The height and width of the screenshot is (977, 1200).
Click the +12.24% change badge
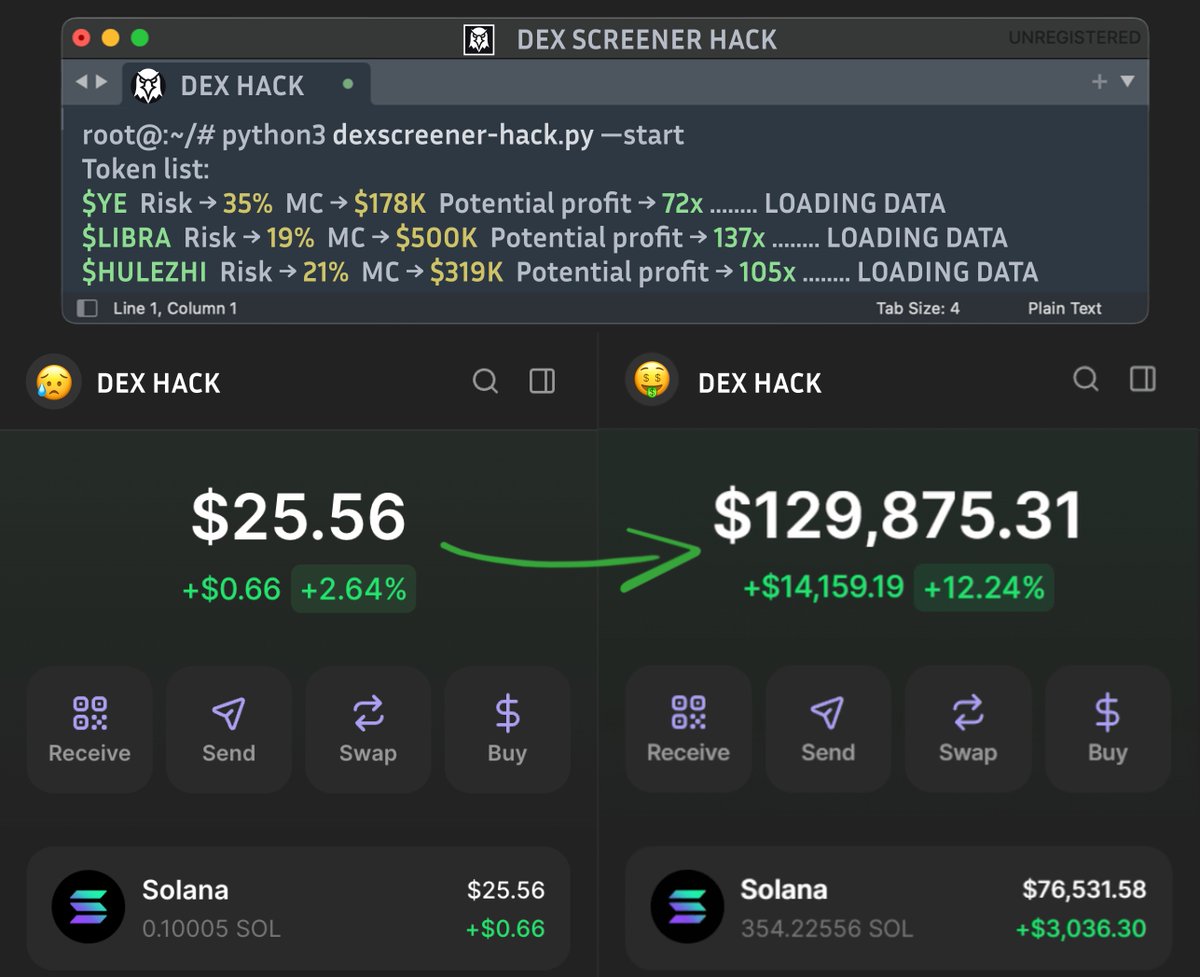pyautogui.click(x=984, y=588)
